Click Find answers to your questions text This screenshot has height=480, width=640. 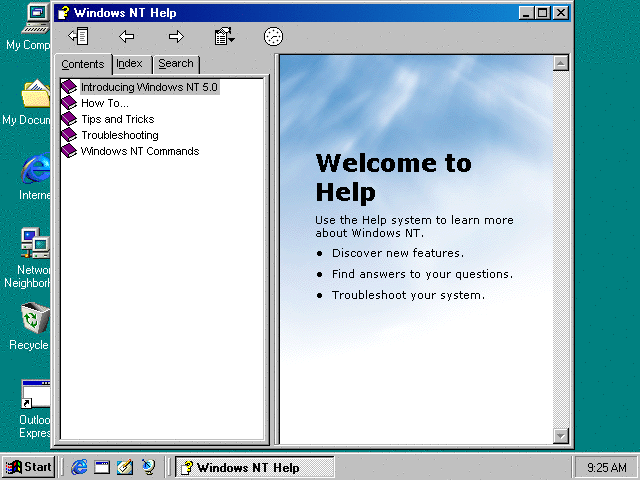(x=422, y=274)
